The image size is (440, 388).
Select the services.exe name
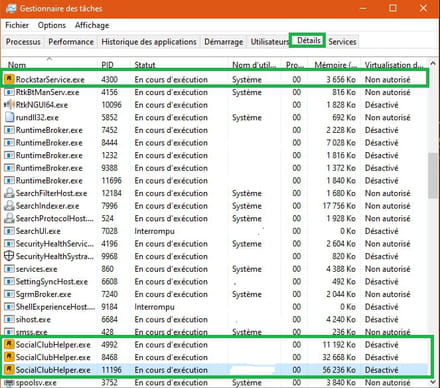36,269
